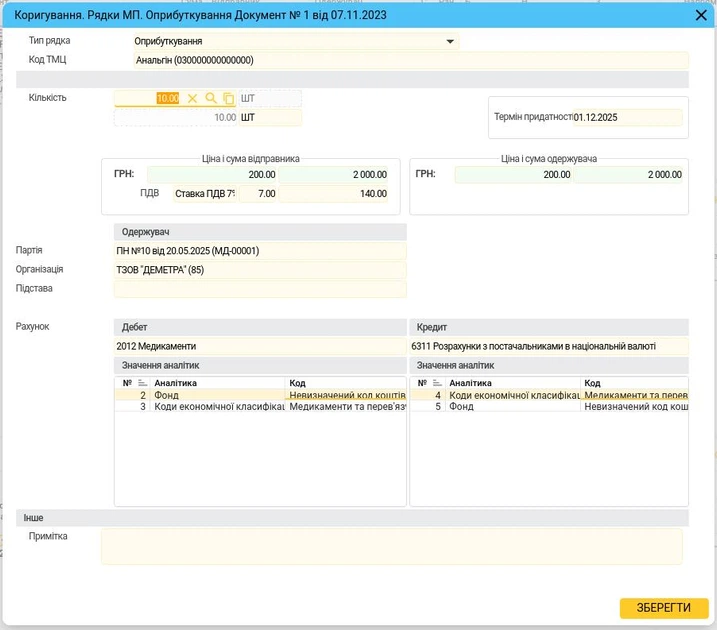
Task: Click sort icon in Кредит analytics table header
Action: (x=438, y=383)
